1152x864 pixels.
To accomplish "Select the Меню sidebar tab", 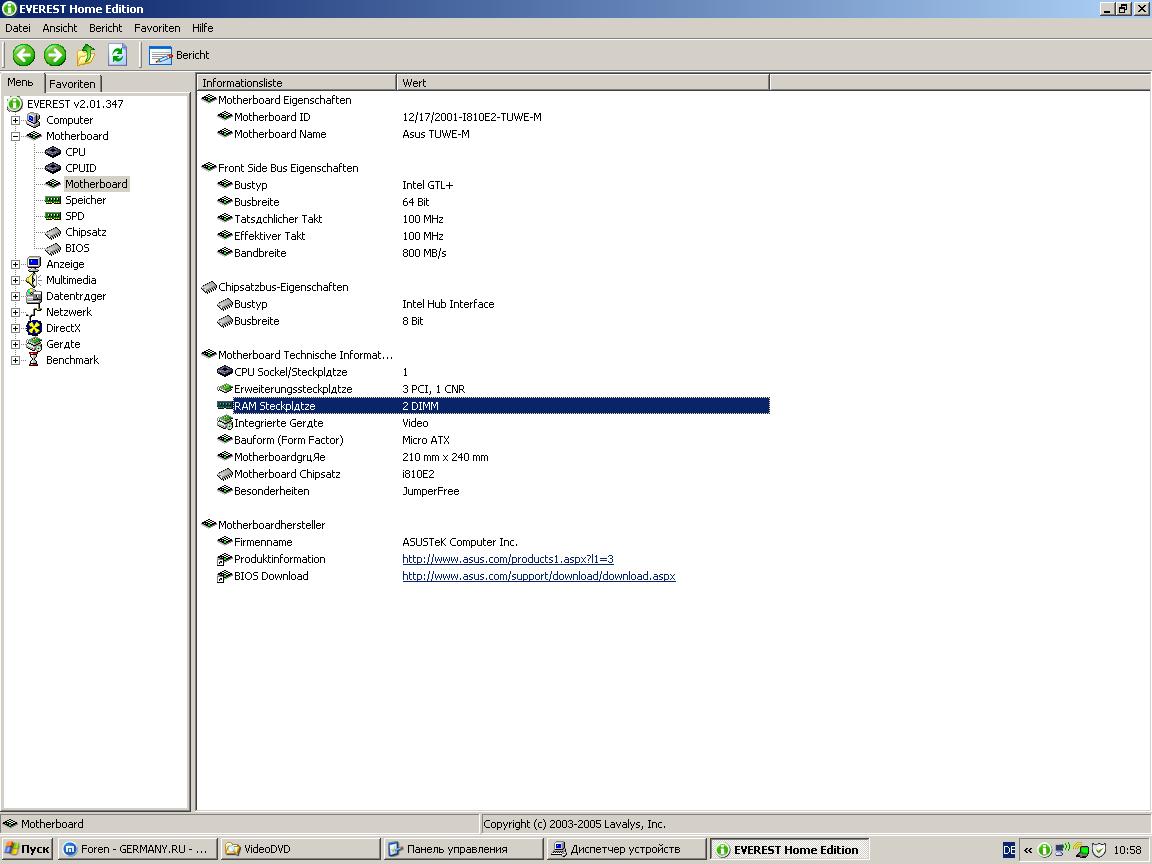I will click(21, 82).
